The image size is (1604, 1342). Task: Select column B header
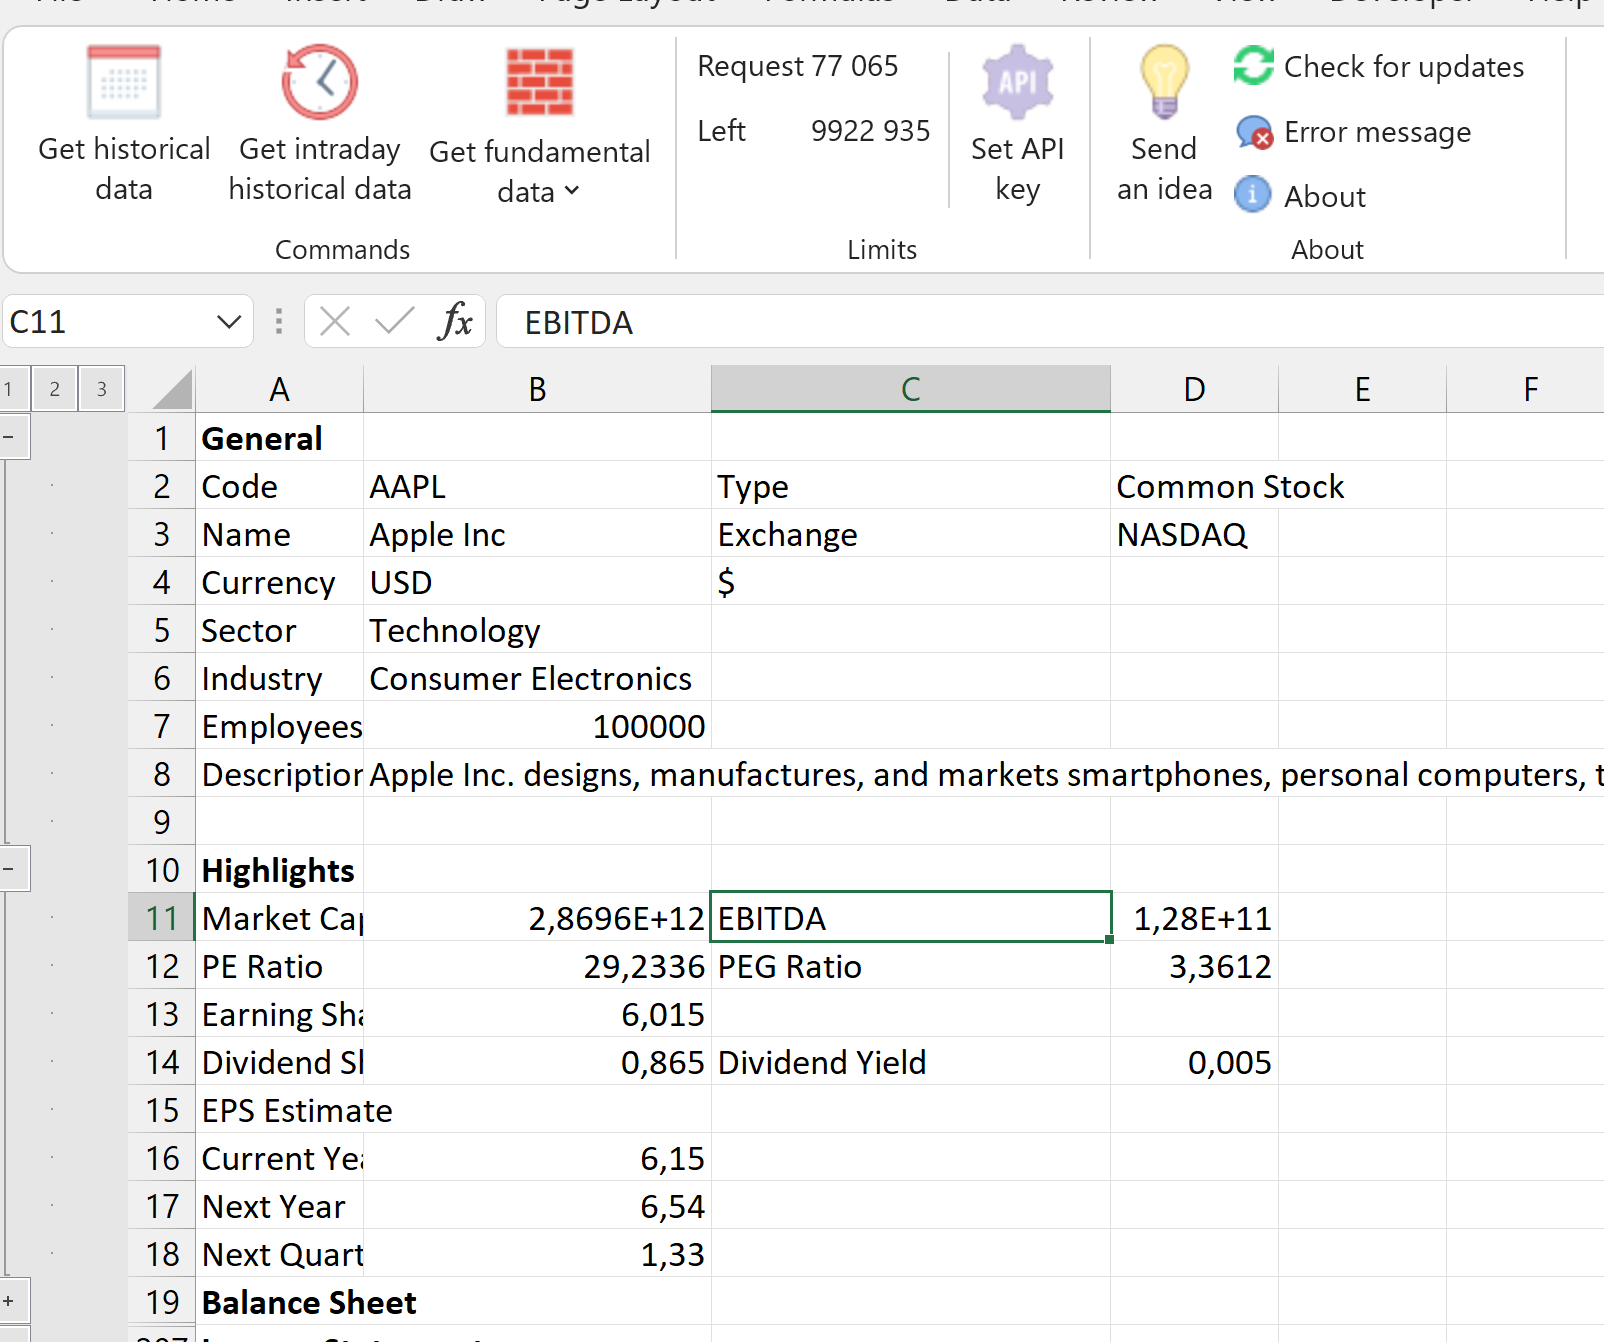click(x=537, y=389)
